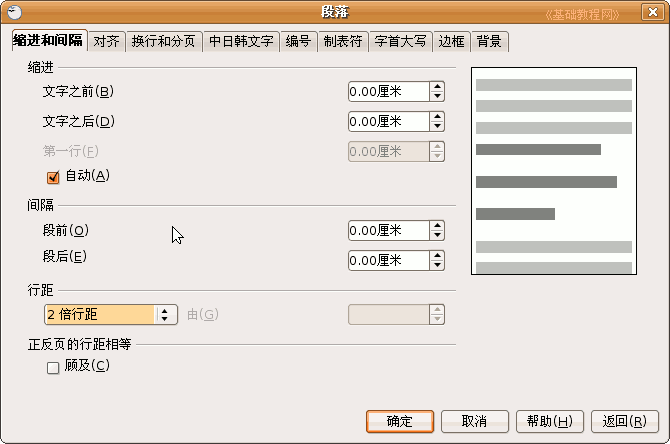Viewport: 670px width, 444px height.
Task: Increase 段前 spacing with the up arrow
Action: coord(437,226)
